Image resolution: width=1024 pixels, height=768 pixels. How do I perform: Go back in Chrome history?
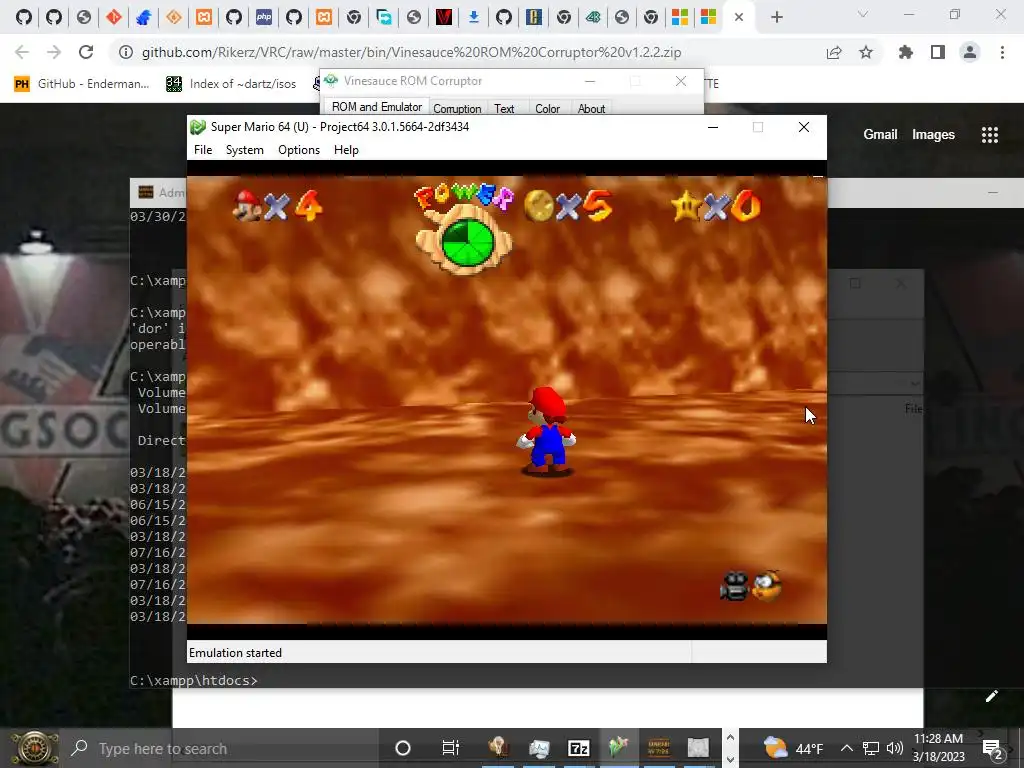click(22, 52)
